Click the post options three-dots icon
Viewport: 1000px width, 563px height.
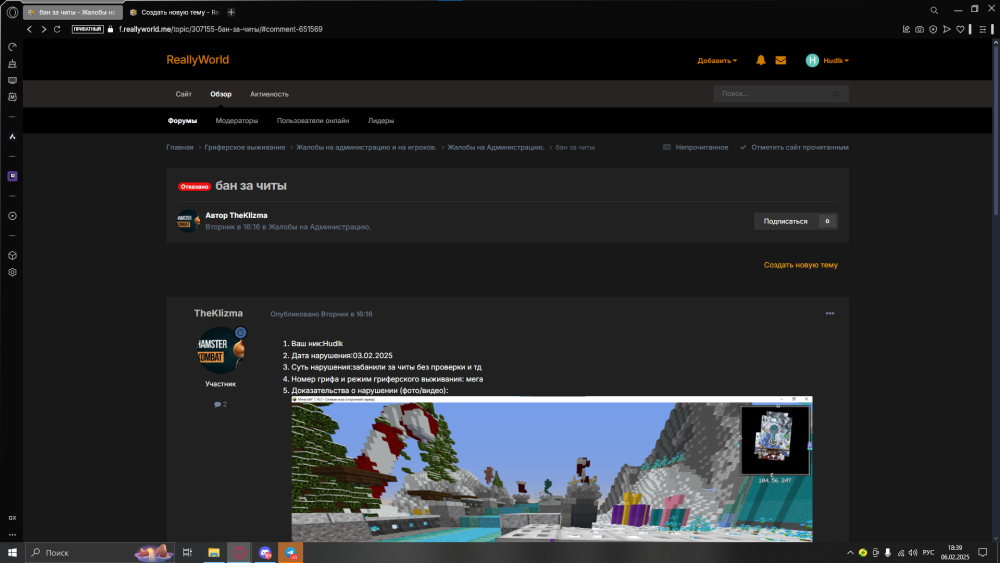tap(830, 314)
